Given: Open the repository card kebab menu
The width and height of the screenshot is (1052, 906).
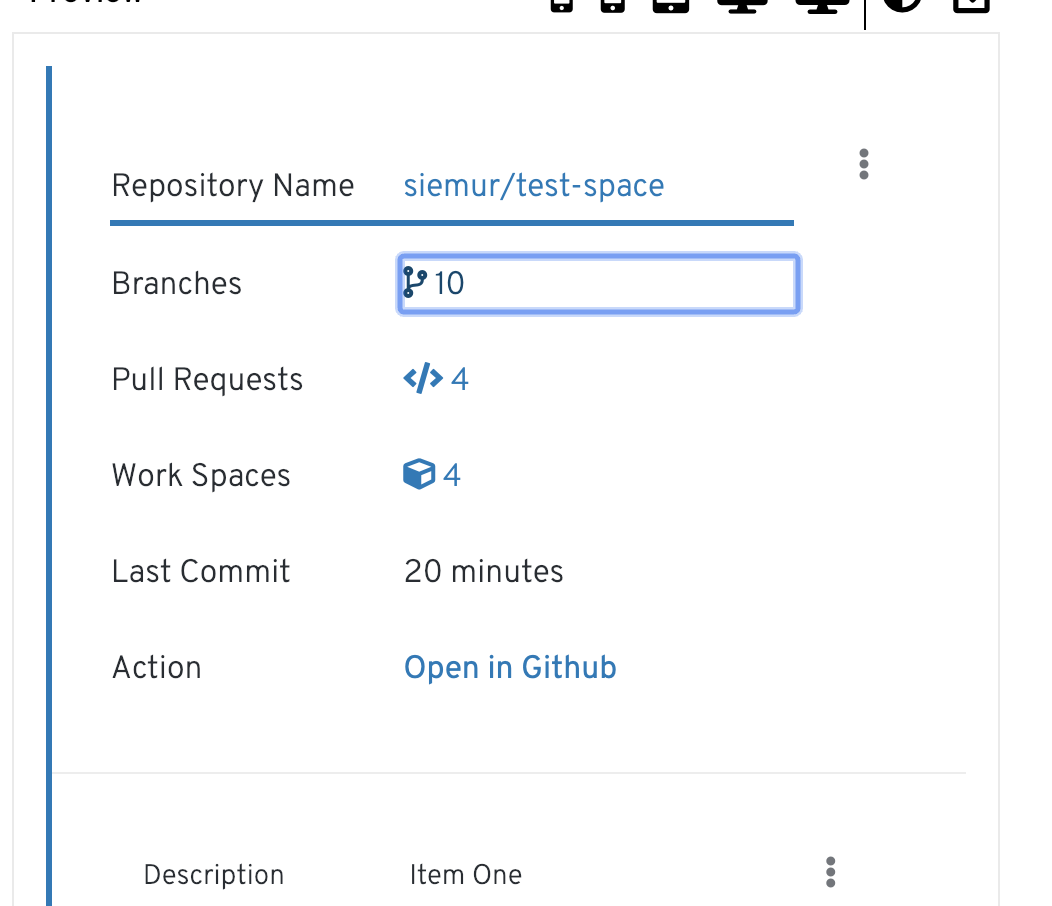Looking at the screenshot, I should 863,164.
